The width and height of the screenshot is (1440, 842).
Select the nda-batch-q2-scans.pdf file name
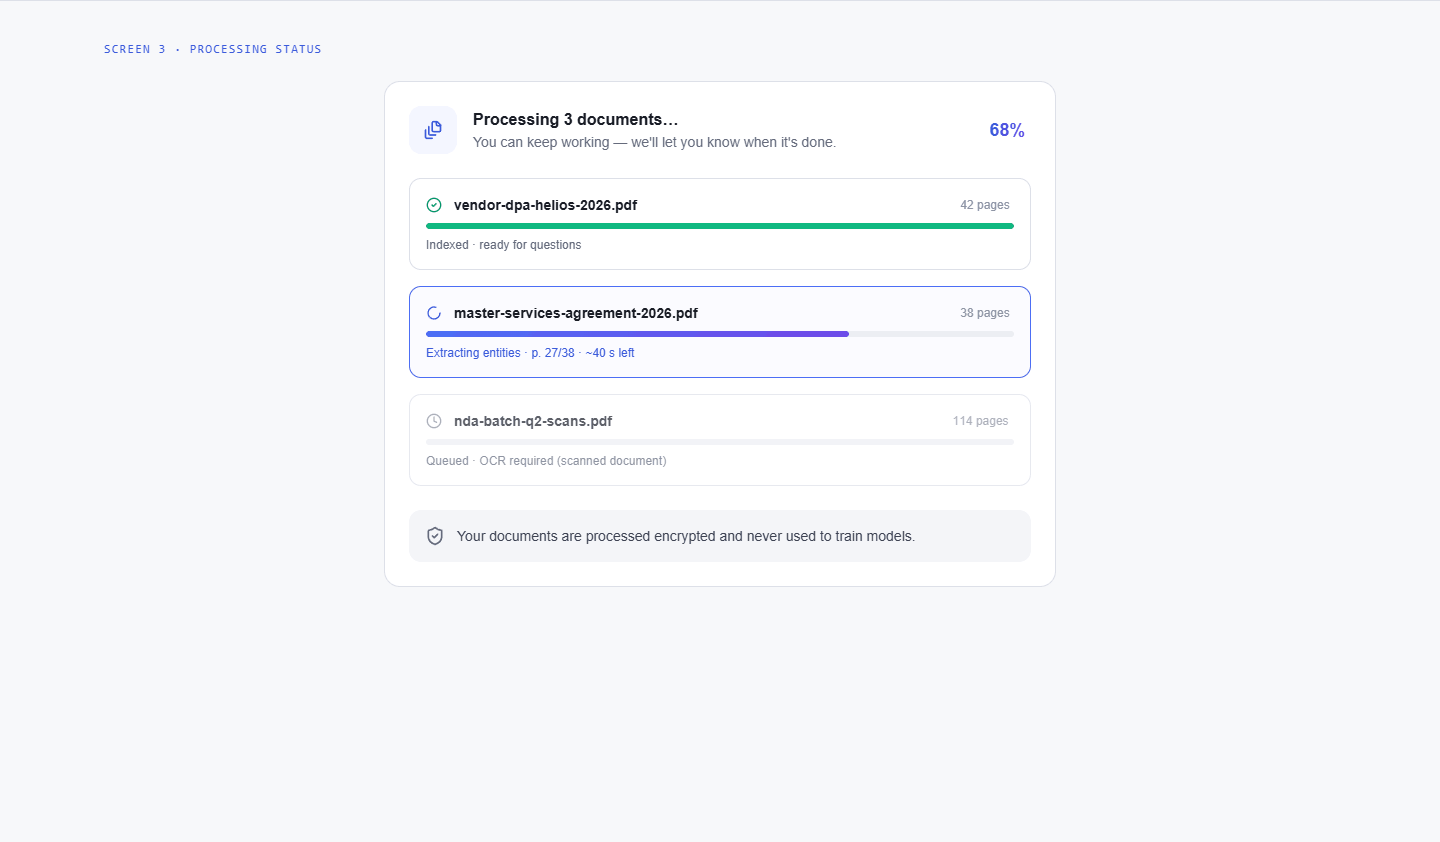533,421
